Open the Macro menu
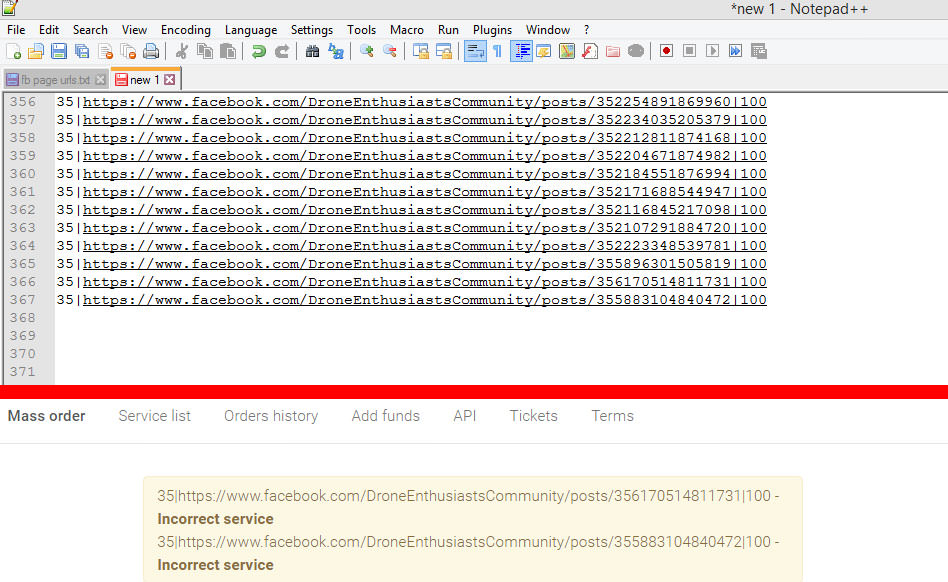This screenshot has height=582, width=948. (x=407, y=30)
